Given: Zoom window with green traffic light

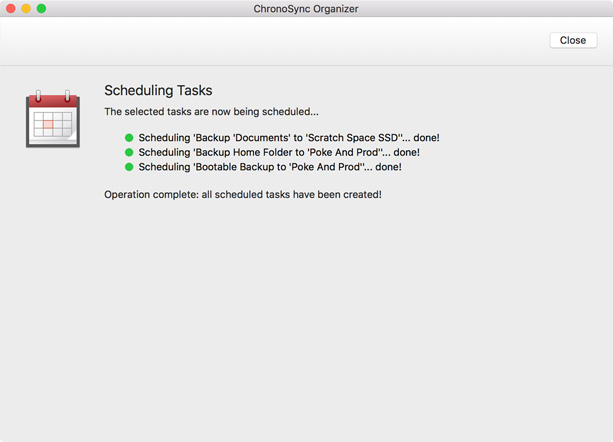Looking at the screenshot, I should click(x=41, y=8).
